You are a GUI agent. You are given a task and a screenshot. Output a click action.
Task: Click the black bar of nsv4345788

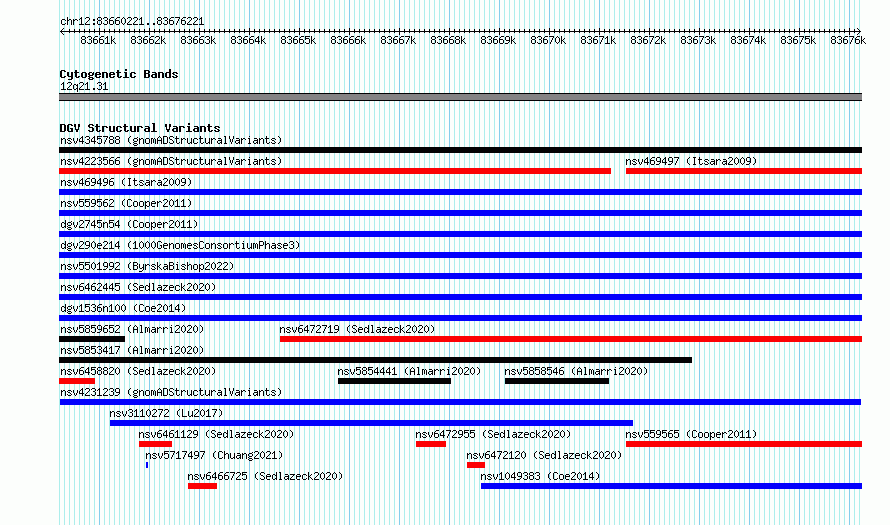[x=460, y=150]
